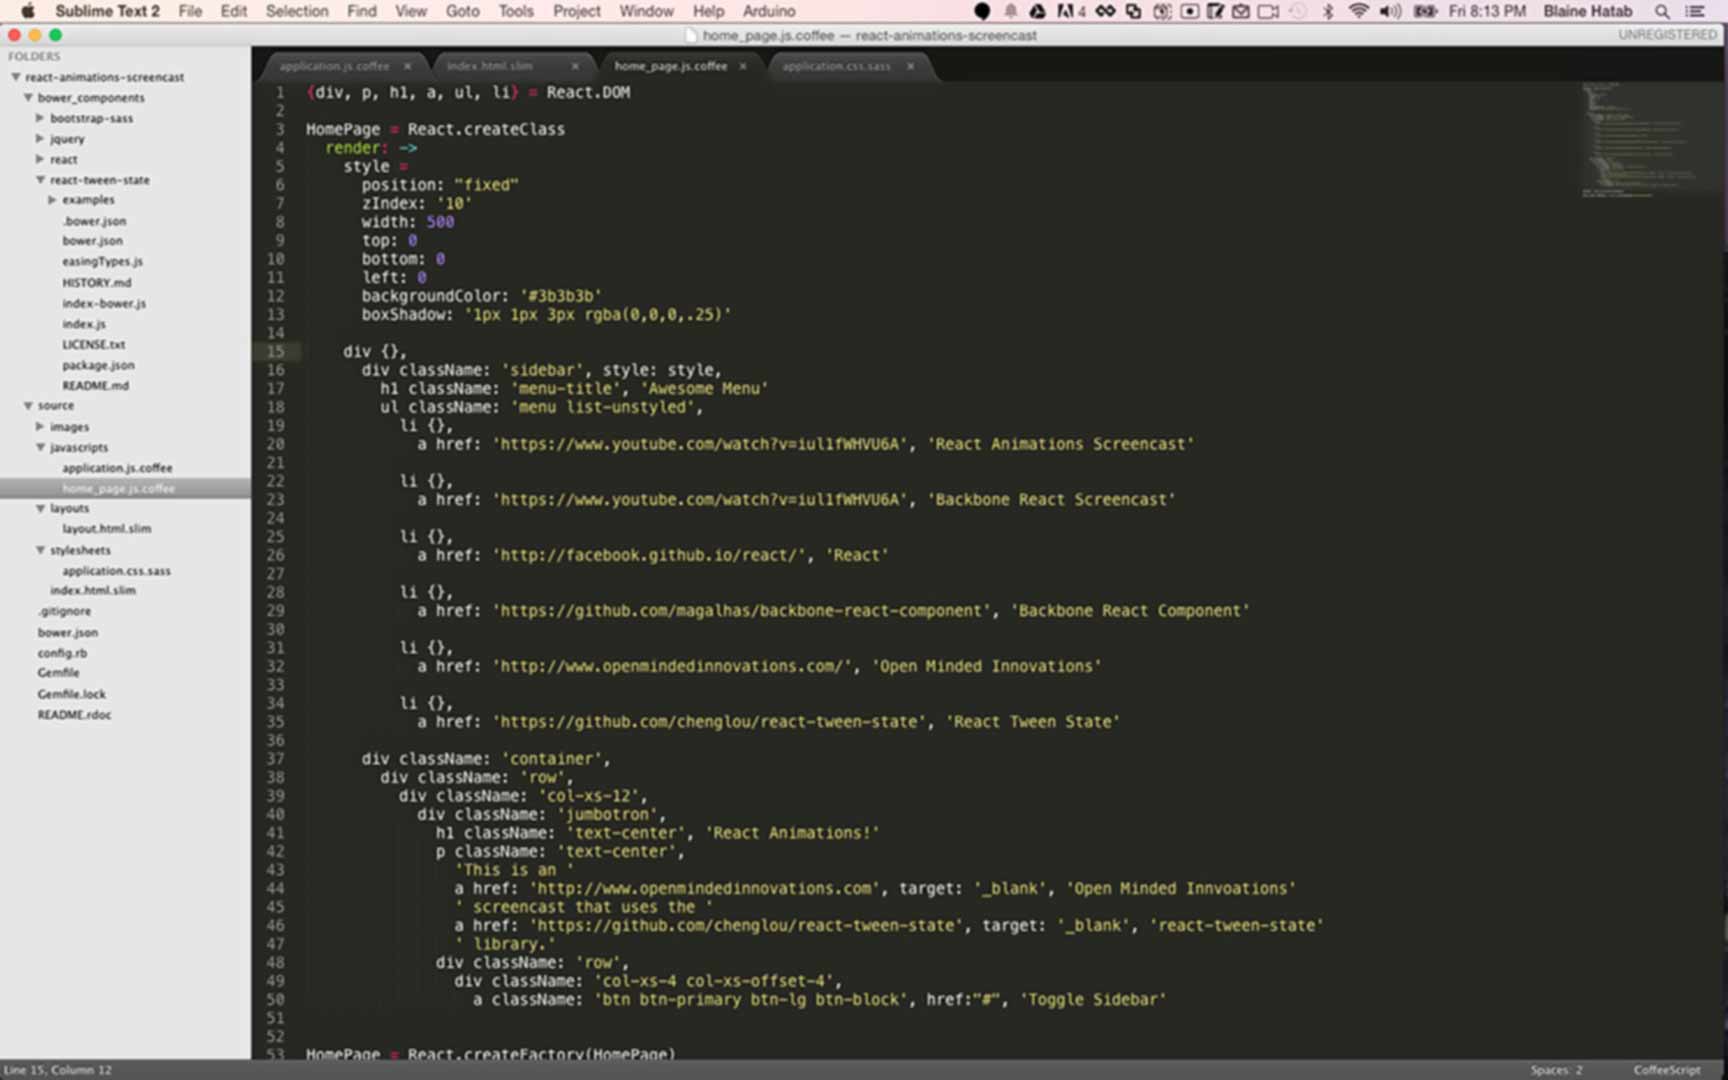This screenshot has height=1080, width=1728.
Task: Click the Adobe menu bar icon
Action: [1071, 11]
